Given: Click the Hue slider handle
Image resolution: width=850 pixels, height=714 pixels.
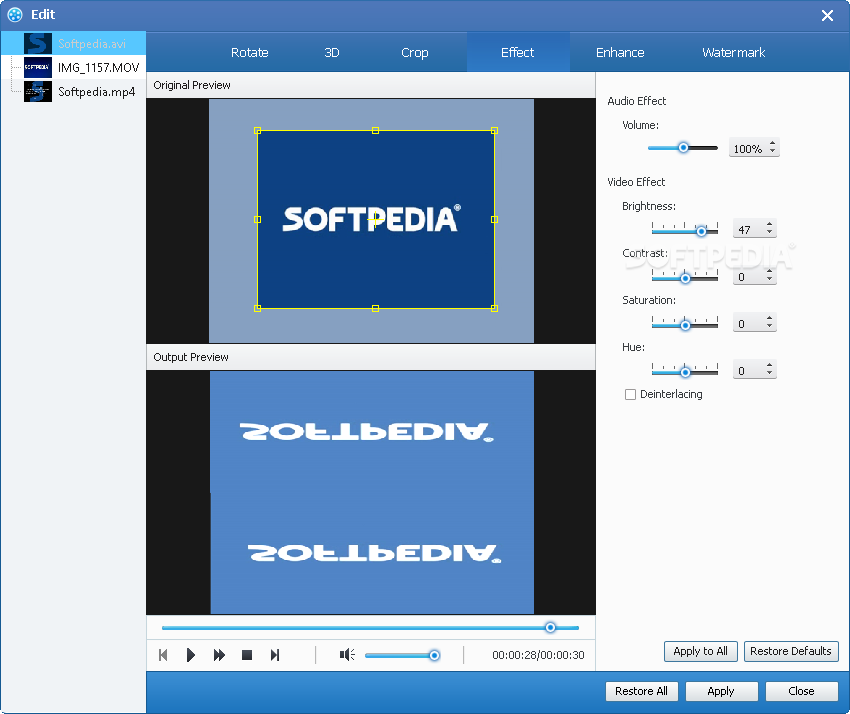Looking at the screenshot, I should click(x=685, y=372).
